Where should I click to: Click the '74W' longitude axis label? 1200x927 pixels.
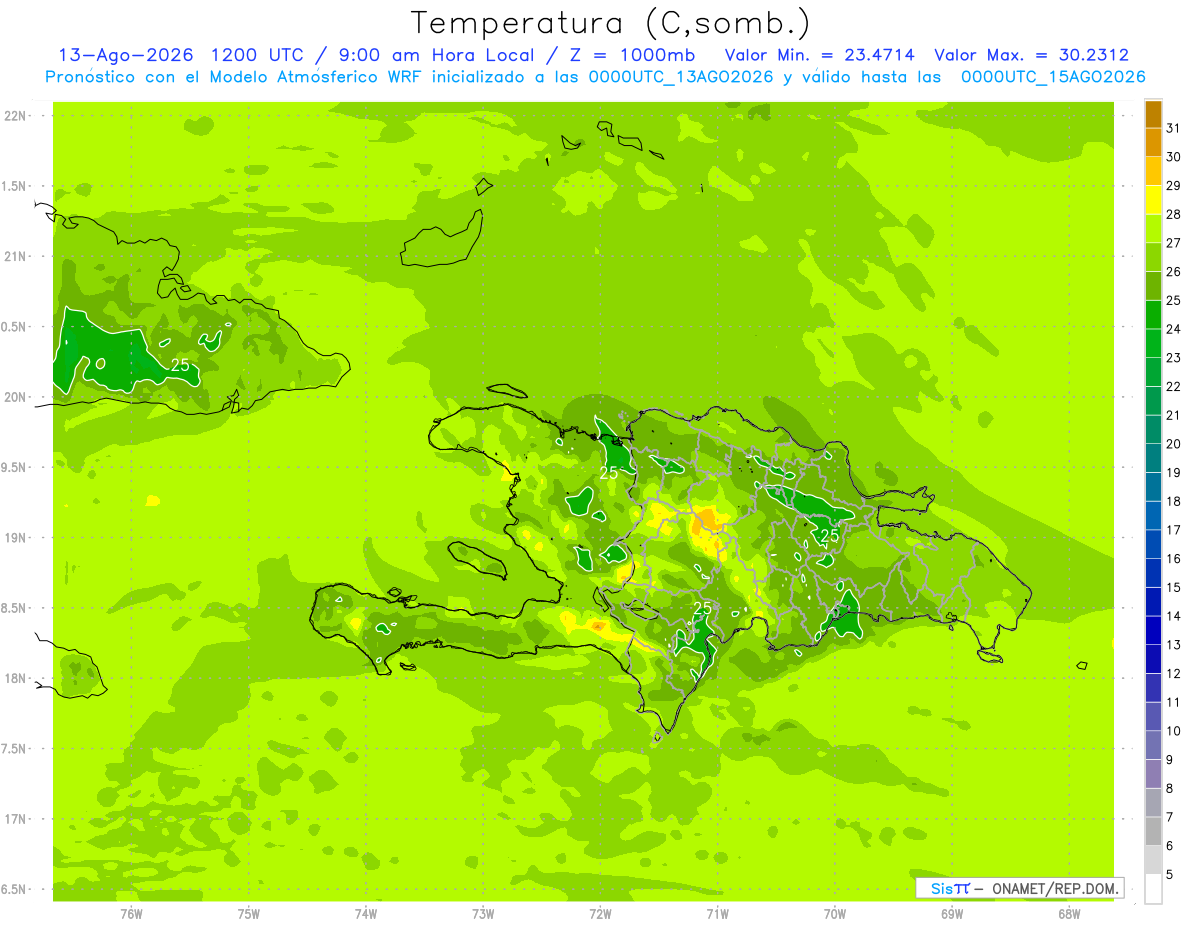pyautogui.click(x=366, y=914)
